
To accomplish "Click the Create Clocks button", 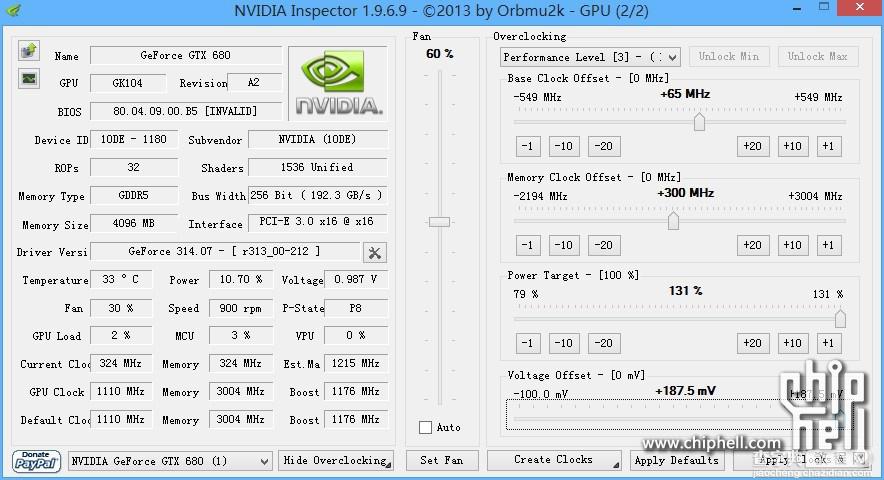I will (x=554, y=460).
